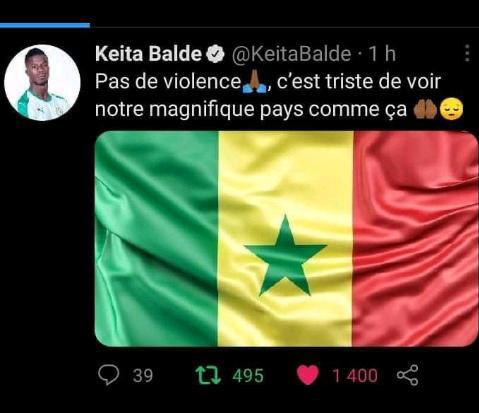Viewport: 479px width, 413px height.
Task: Click the praying hands emoji after violence
Action: [254, 82]
